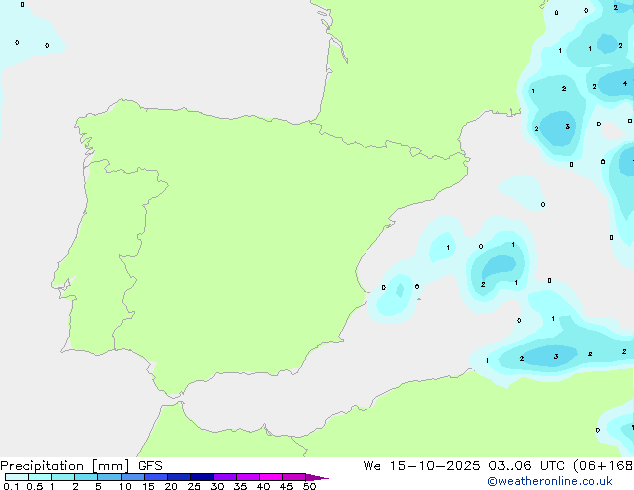
Task: Click the '03..06 UTC' time text
Action: [x=526, y=466]
